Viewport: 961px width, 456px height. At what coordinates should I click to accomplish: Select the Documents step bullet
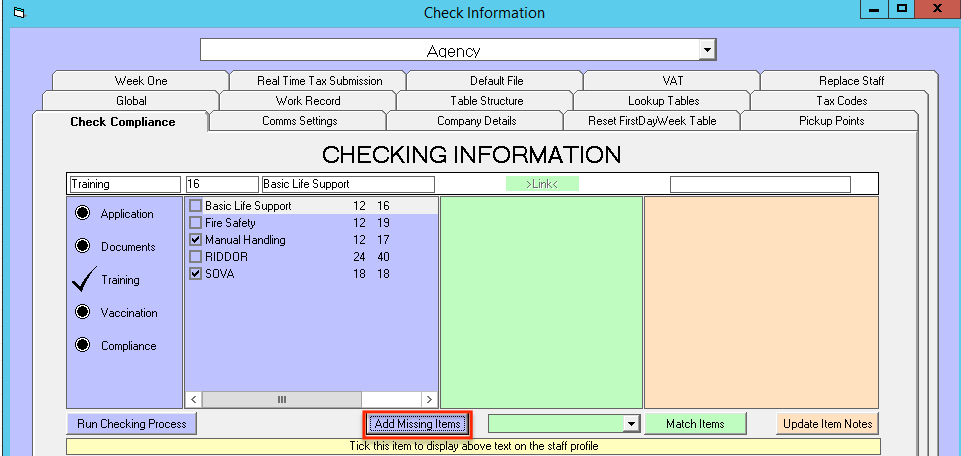[83, 247]
